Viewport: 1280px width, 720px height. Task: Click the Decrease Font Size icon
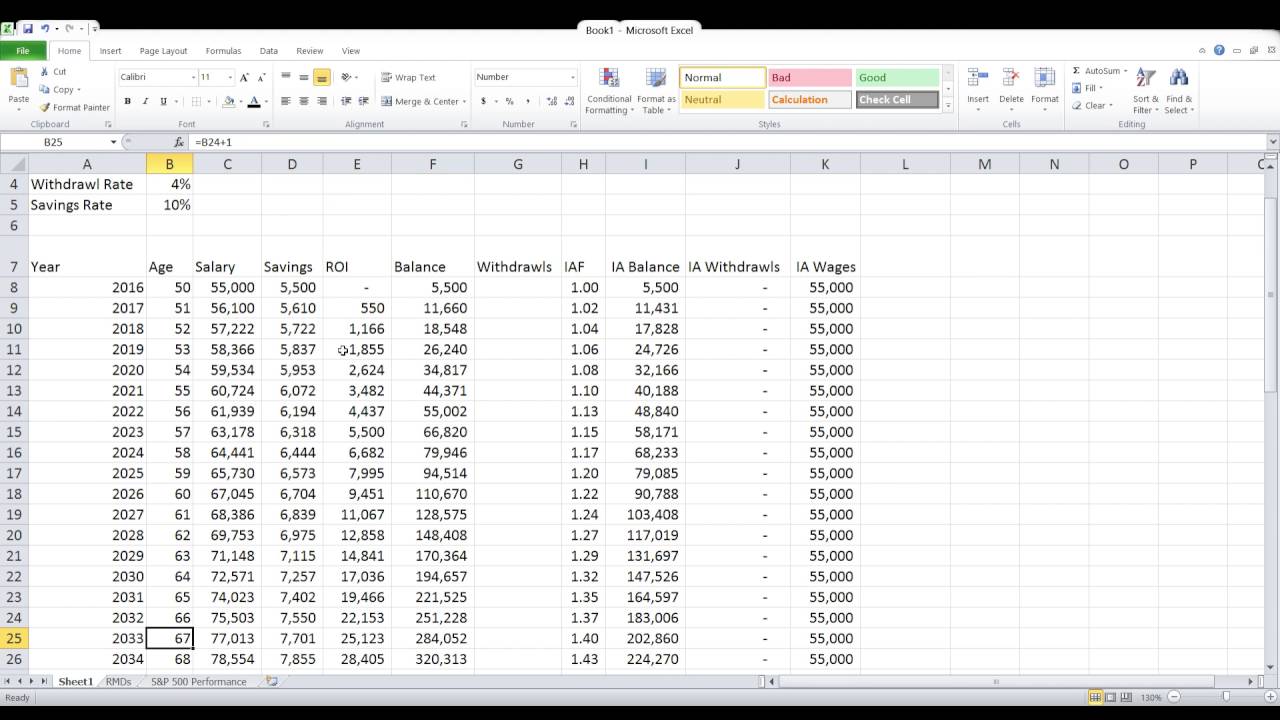coord(262,77)
